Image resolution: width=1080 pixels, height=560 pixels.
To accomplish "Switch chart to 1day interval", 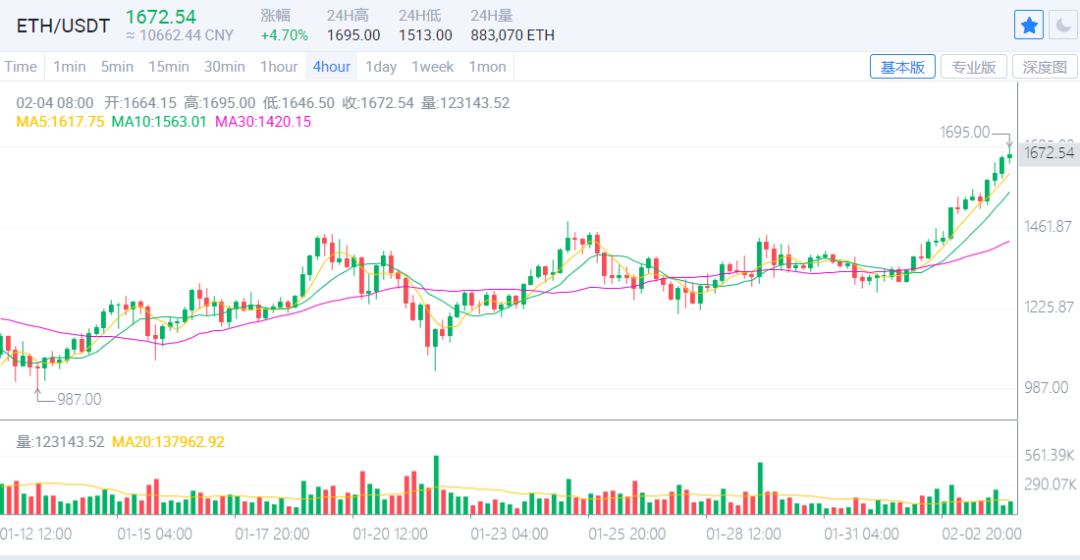I will click(x=381, y=67).
